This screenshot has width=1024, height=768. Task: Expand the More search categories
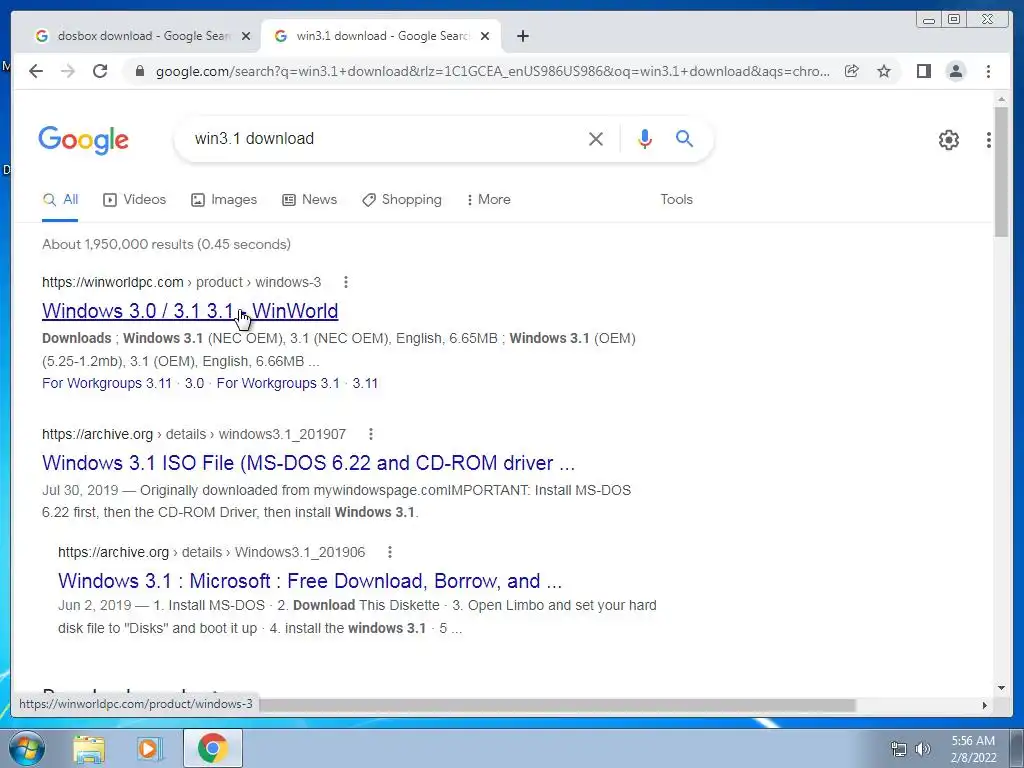click(x=488, y=200)
